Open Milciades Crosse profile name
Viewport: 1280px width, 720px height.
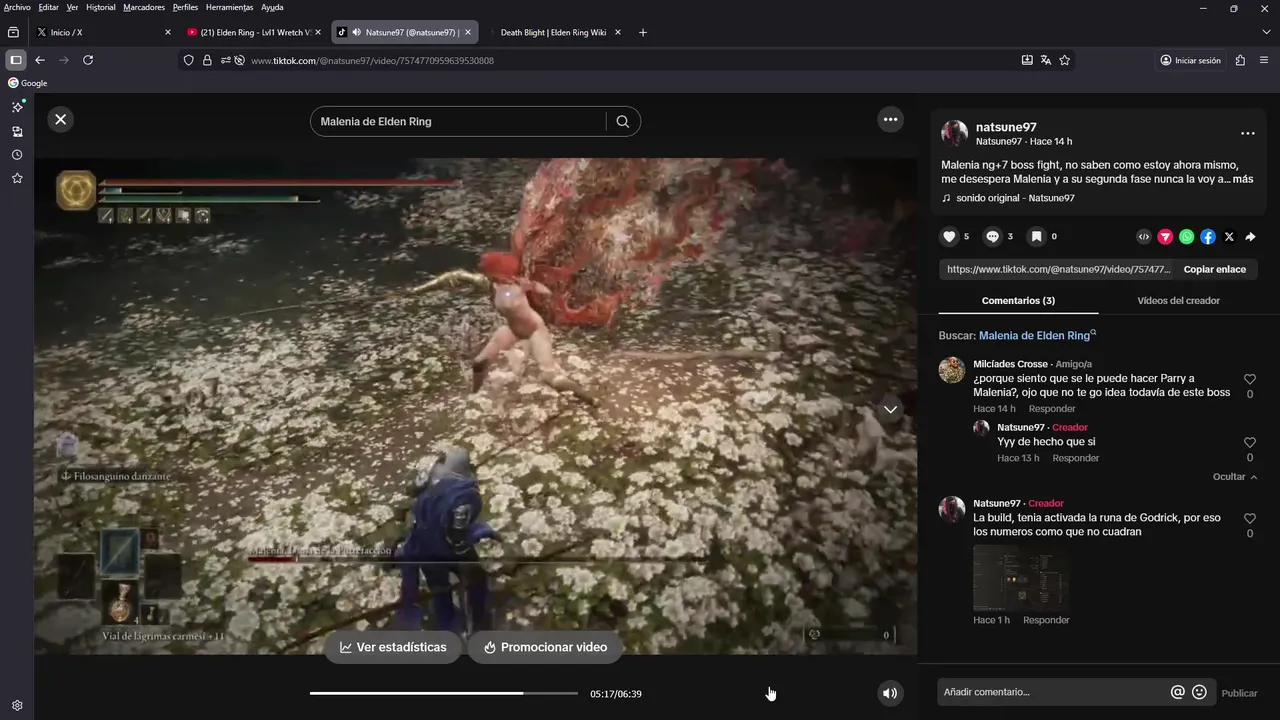click(x=1010, y=364)
